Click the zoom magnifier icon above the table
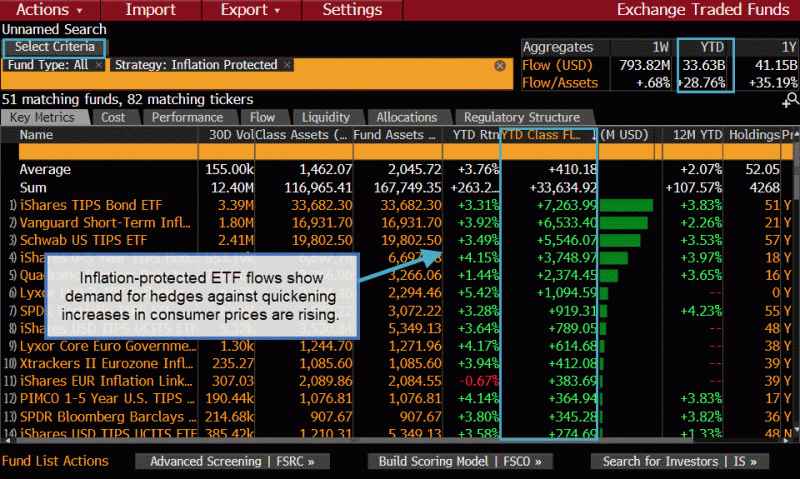 [x=791, y=100]
